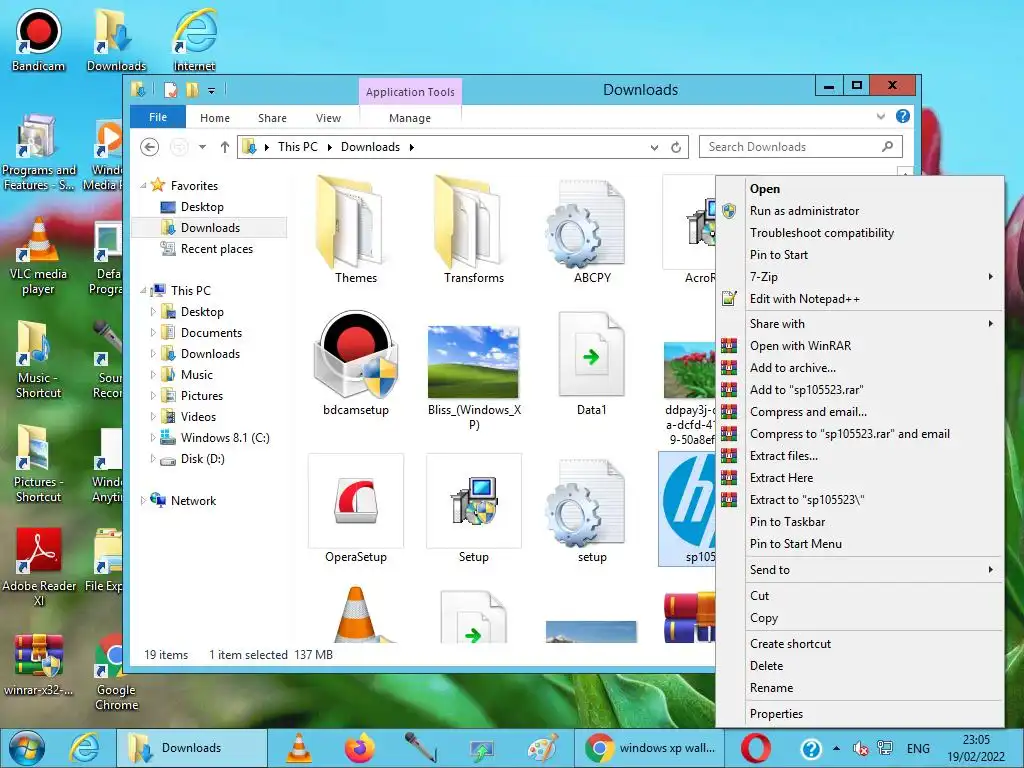The image size is (1024, 768).
Task: Open VLC media player desktop shortcut
Action: pyautogui.click(x=38, y=256)
